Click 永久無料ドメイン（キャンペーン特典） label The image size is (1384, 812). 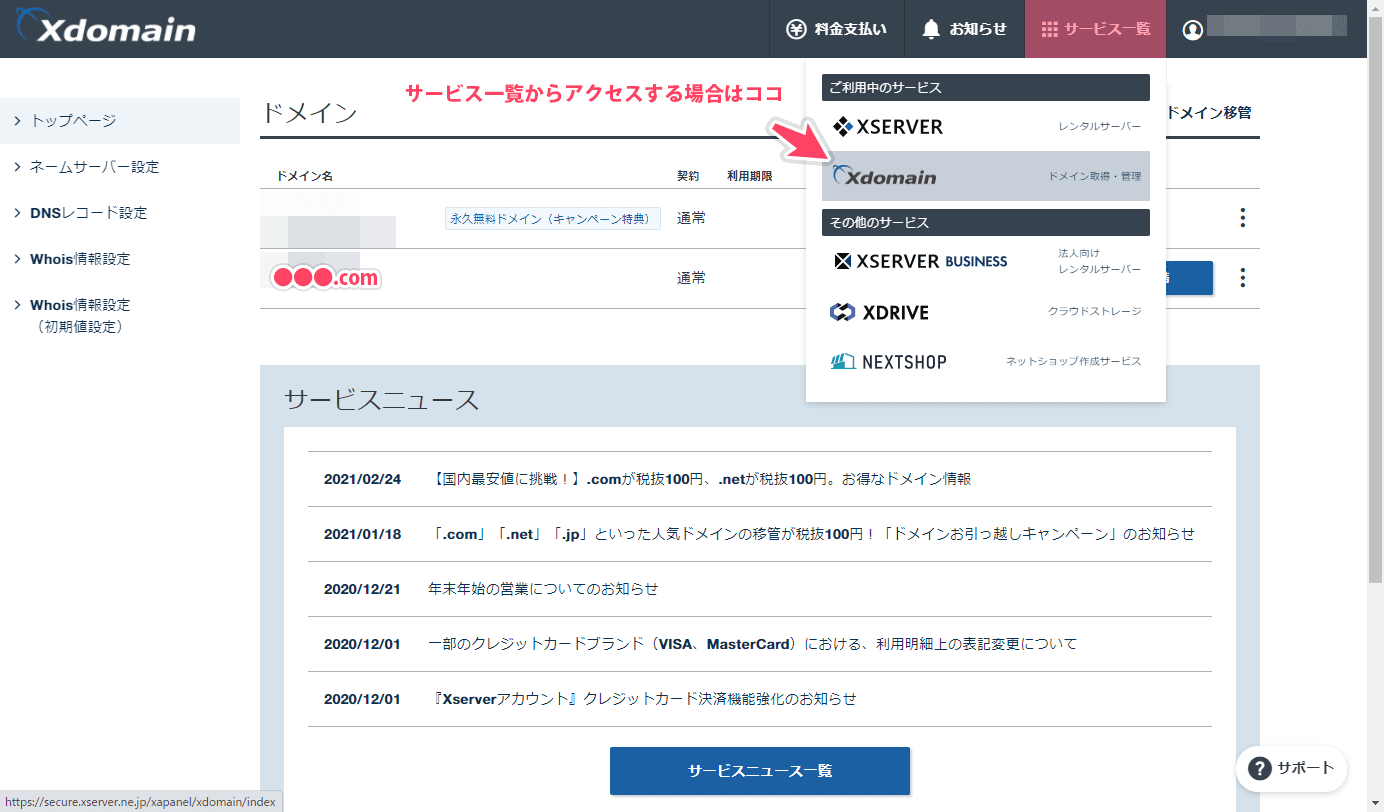pyautogui.click(x=552, y=218)
